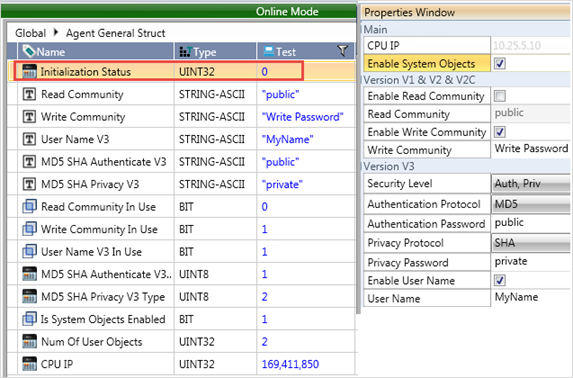Open the Authentication Protocol dropdown
This screenshot has height=378, width=573.
tap(531, 204)
